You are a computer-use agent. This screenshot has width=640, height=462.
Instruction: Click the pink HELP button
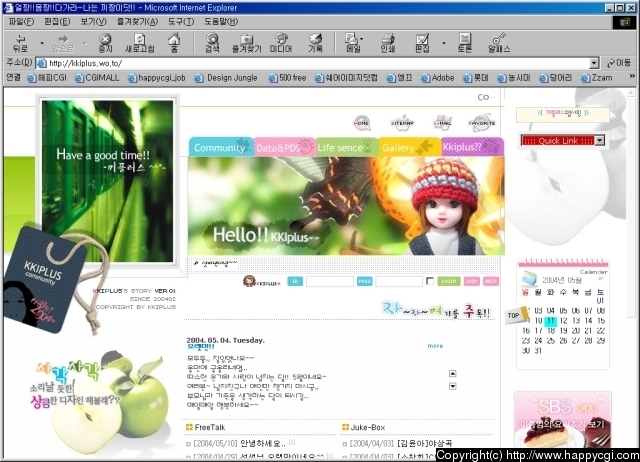tap(491, 281)
